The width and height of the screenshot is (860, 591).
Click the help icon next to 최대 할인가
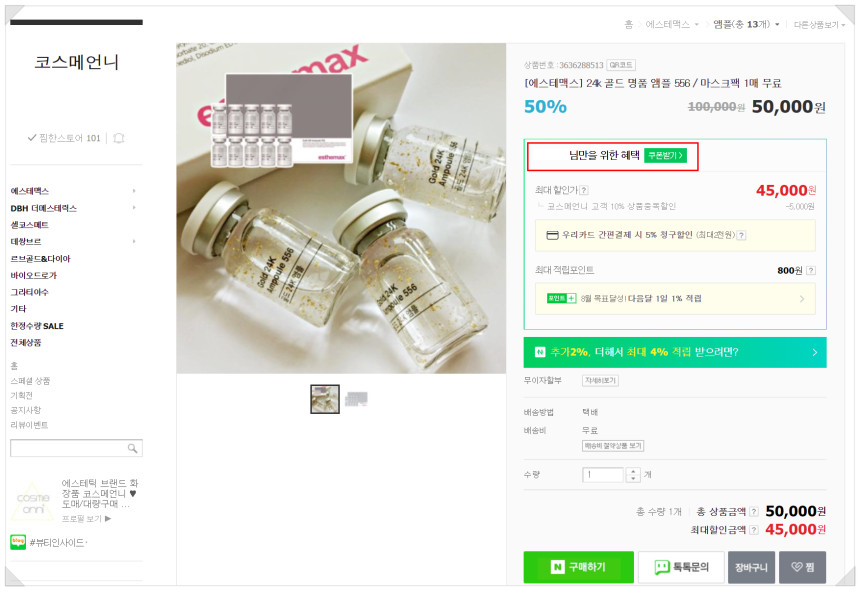(x=584, y=190)
